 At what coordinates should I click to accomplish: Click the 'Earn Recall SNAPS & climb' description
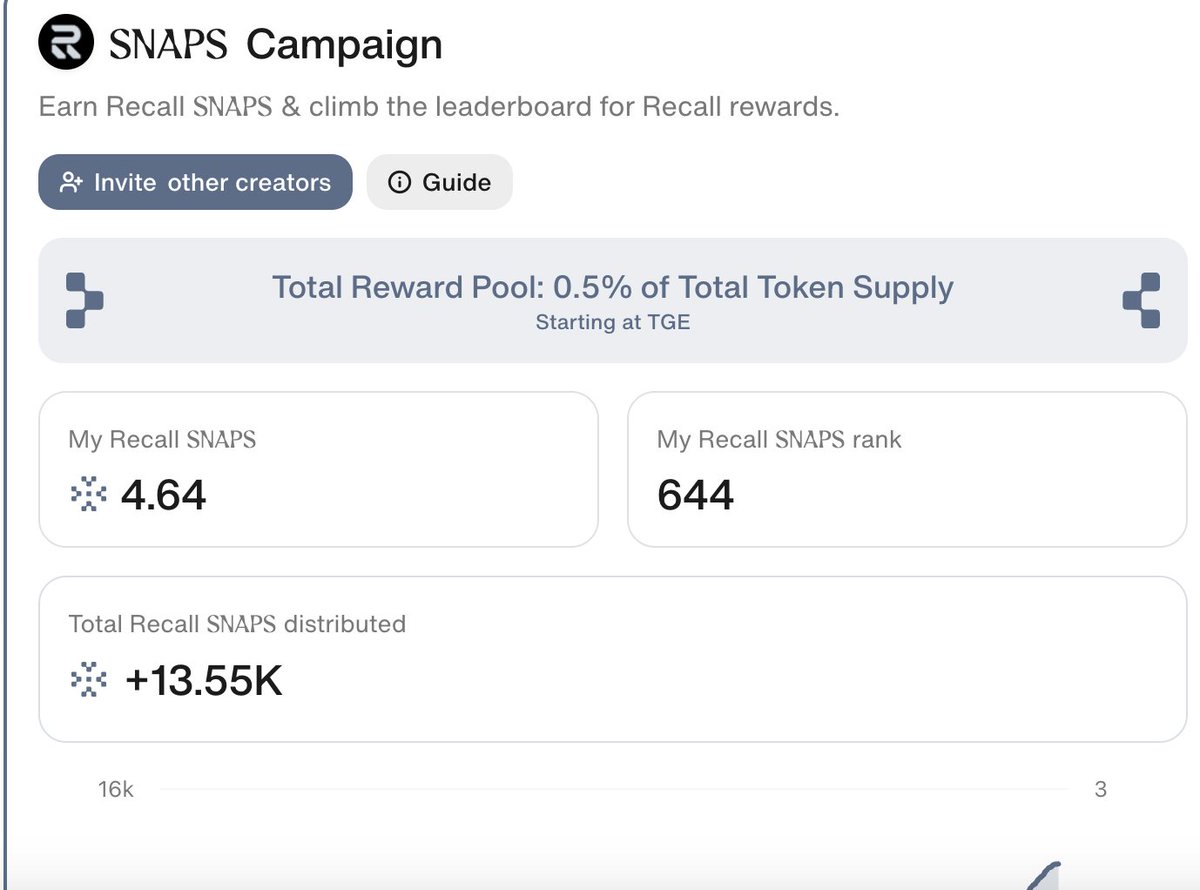439,106
